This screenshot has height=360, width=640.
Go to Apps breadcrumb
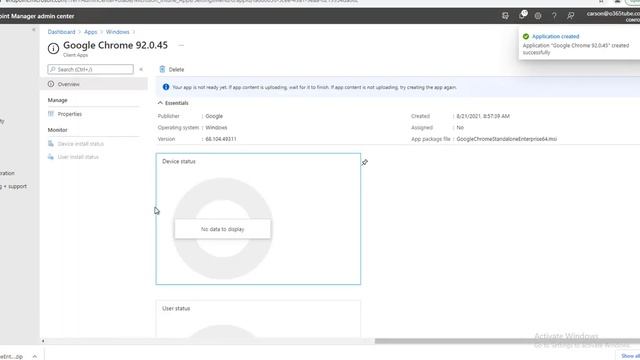pos(91,32)
